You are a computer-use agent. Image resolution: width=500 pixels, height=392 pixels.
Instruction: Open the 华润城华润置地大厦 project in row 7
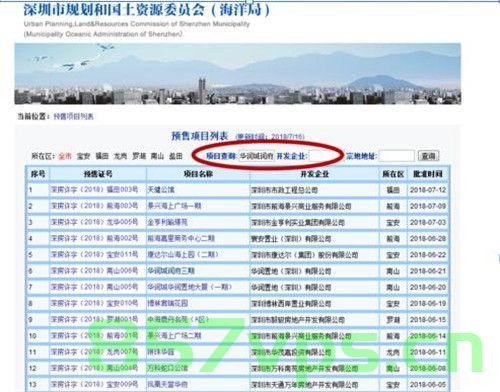coord(190,287)
